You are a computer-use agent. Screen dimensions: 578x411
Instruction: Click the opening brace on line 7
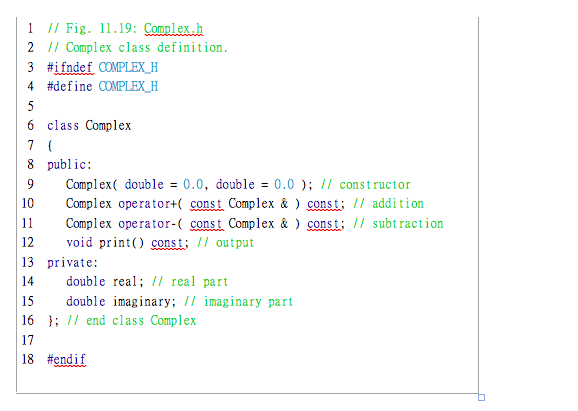click(50, 146)
